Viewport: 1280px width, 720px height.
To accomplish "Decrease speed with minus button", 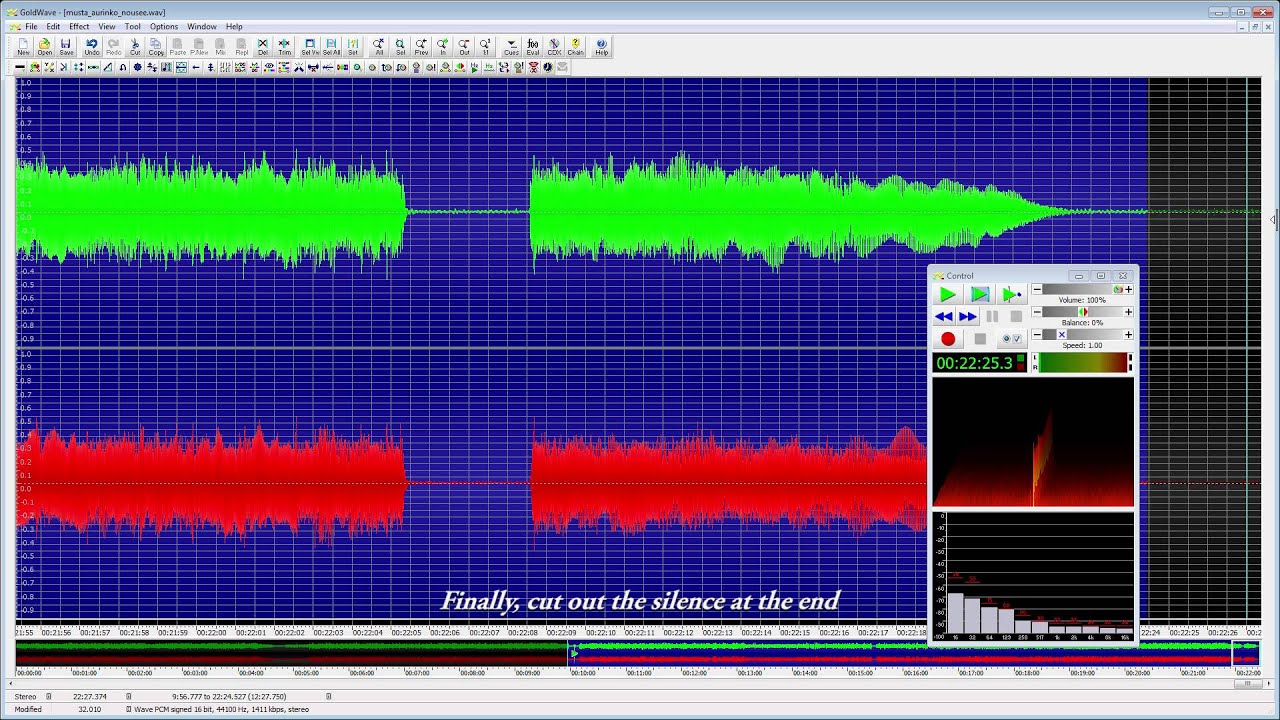I will tap(1037, 335).
